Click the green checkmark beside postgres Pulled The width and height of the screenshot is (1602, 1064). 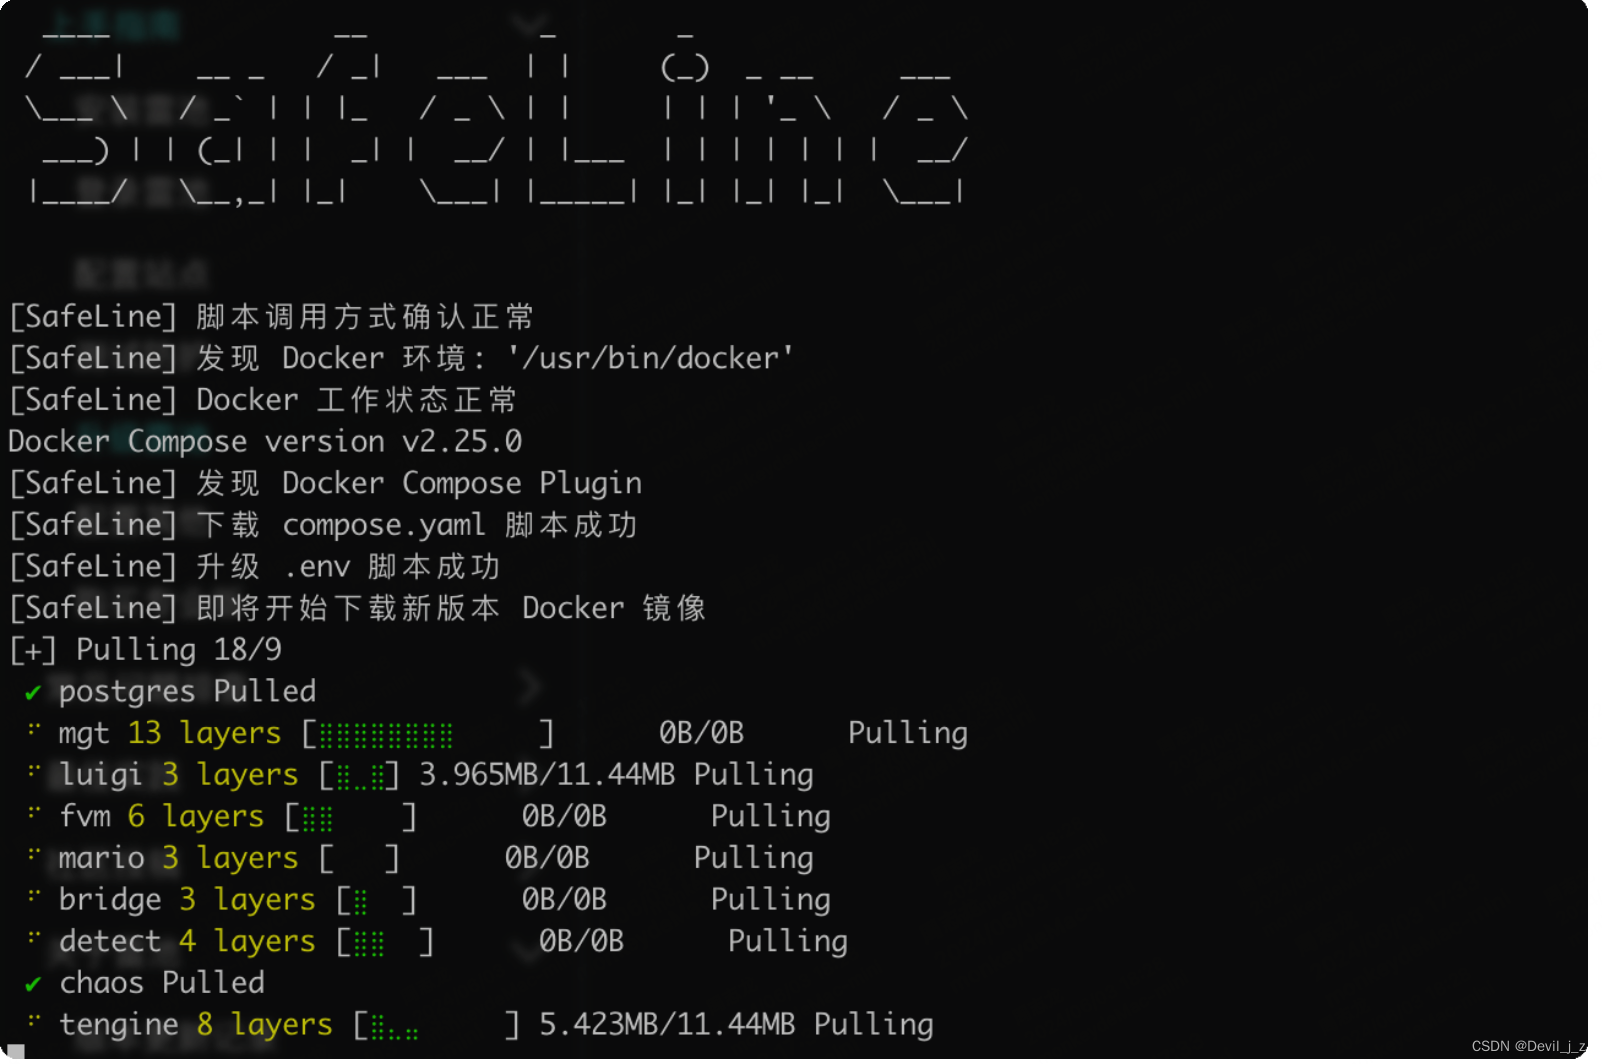click(33, 692)
